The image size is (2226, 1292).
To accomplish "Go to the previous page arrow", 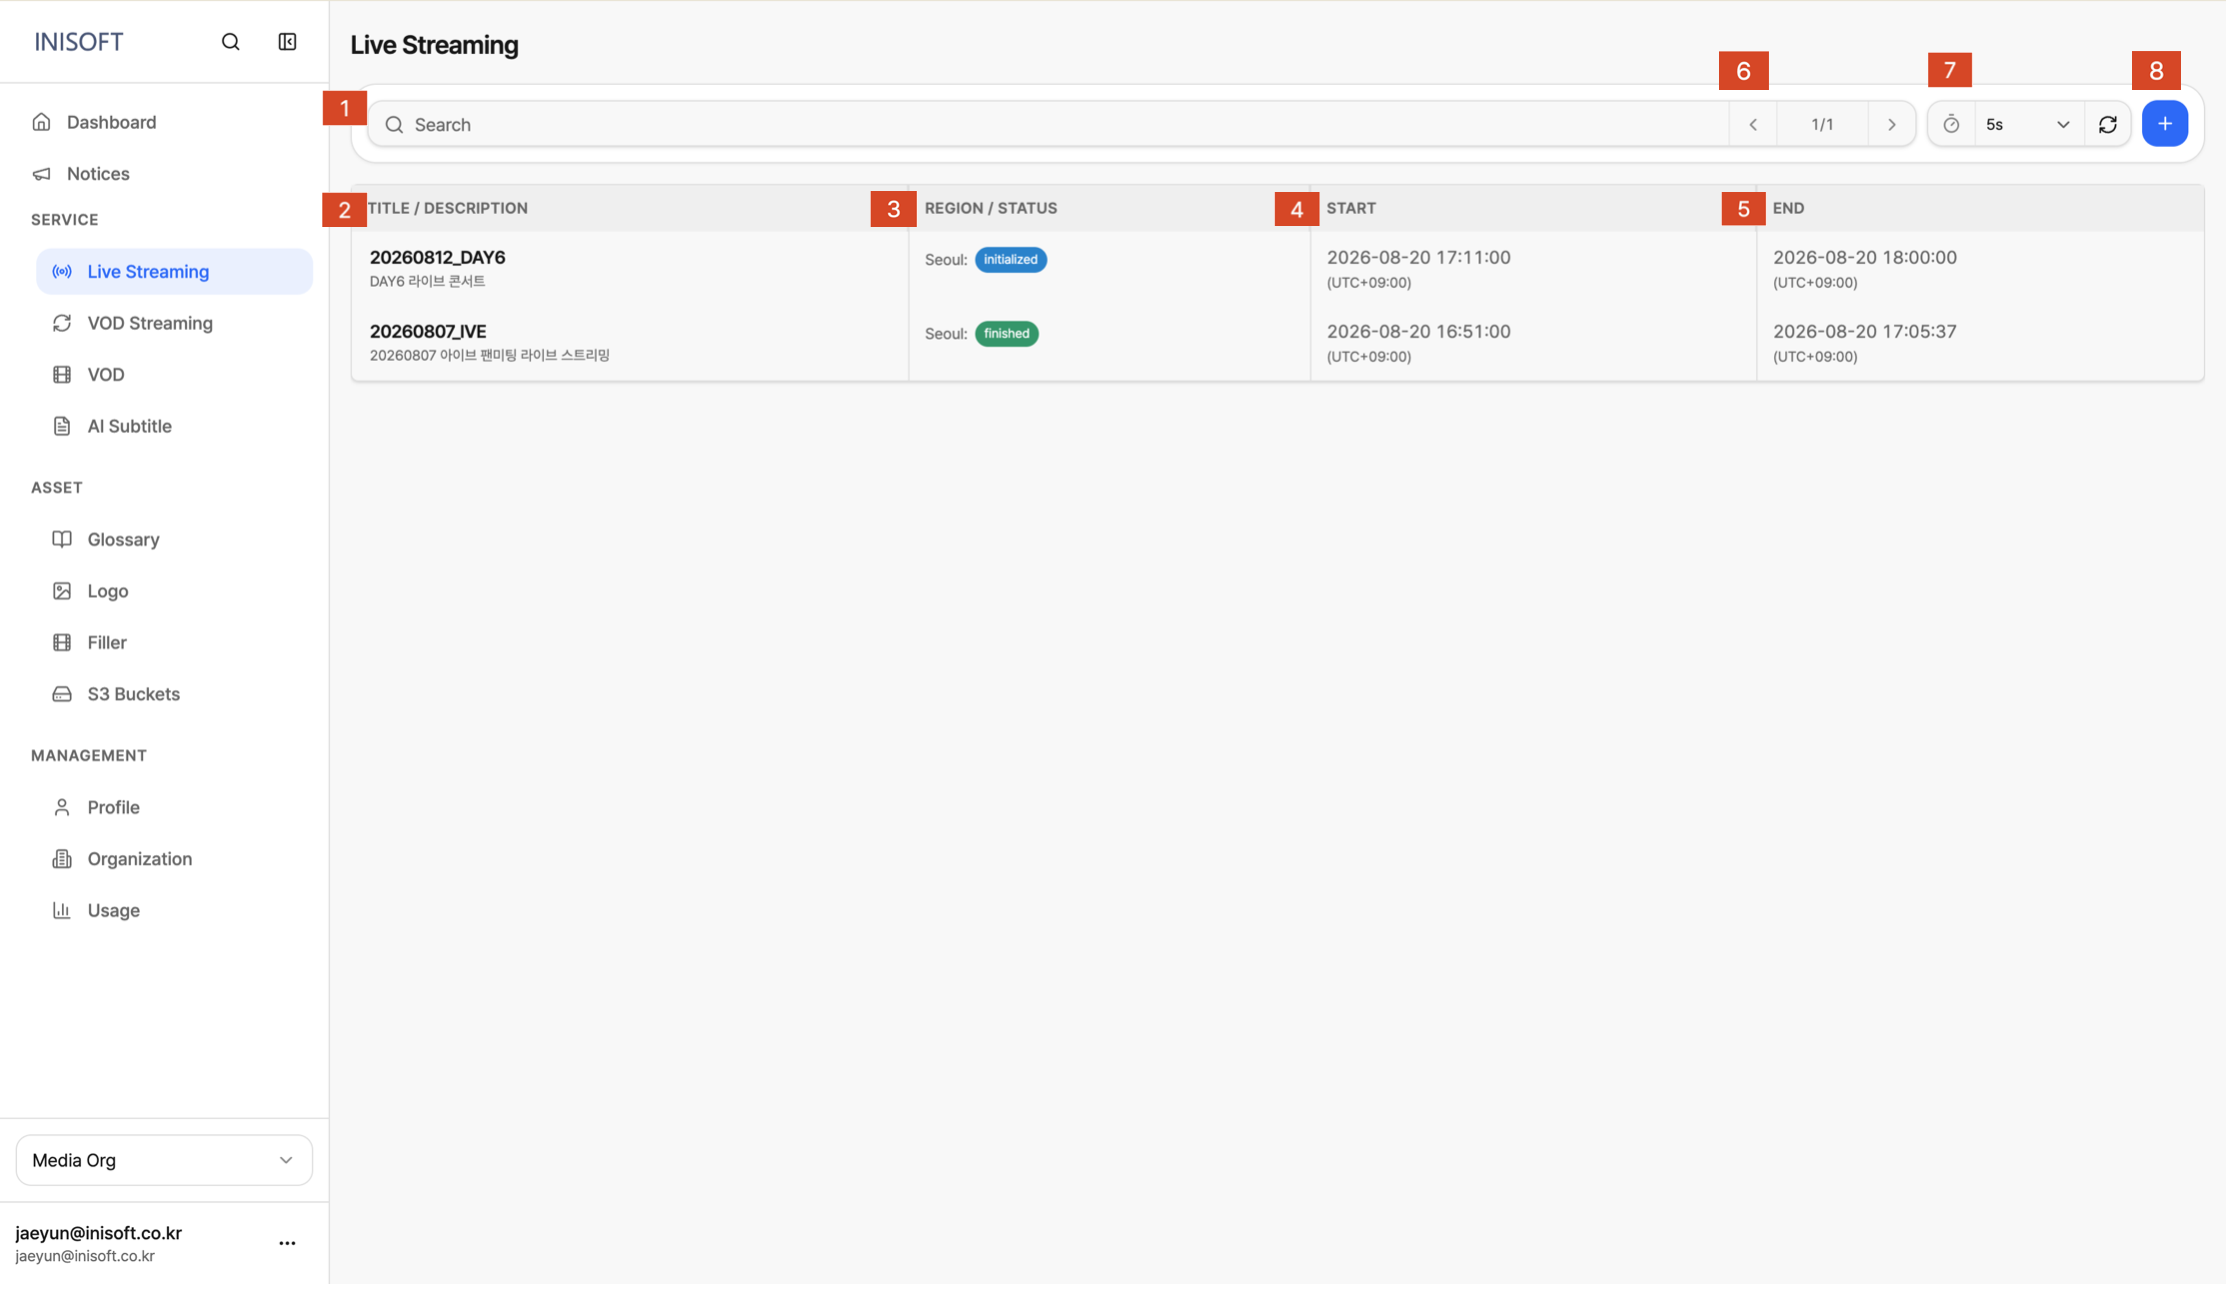I will (1753, 124).
